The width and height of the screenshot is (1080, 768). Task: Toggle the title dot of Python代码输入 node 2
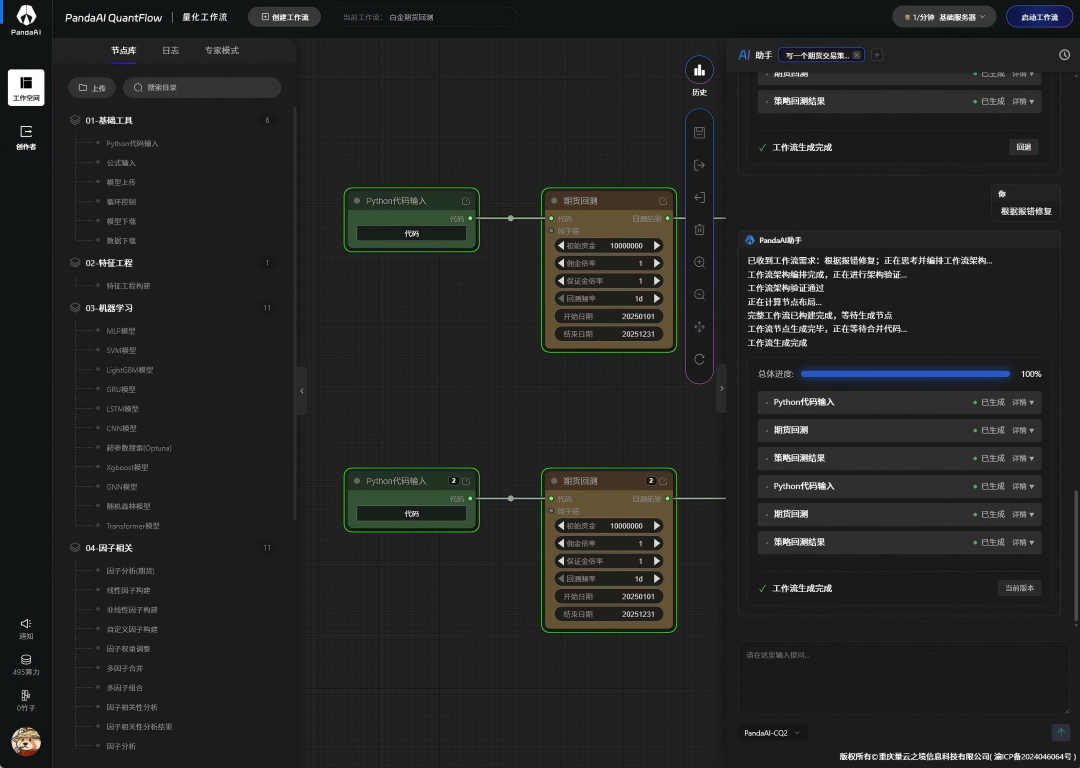(x=357, y=481)
